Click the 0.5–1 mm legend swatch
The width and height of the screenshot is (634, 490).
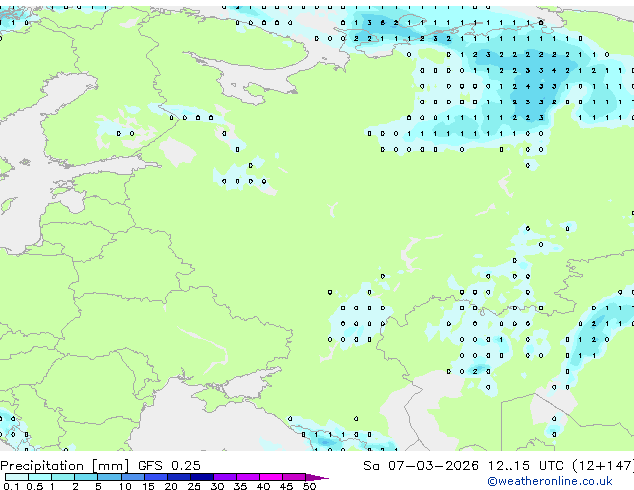point(40,477)
